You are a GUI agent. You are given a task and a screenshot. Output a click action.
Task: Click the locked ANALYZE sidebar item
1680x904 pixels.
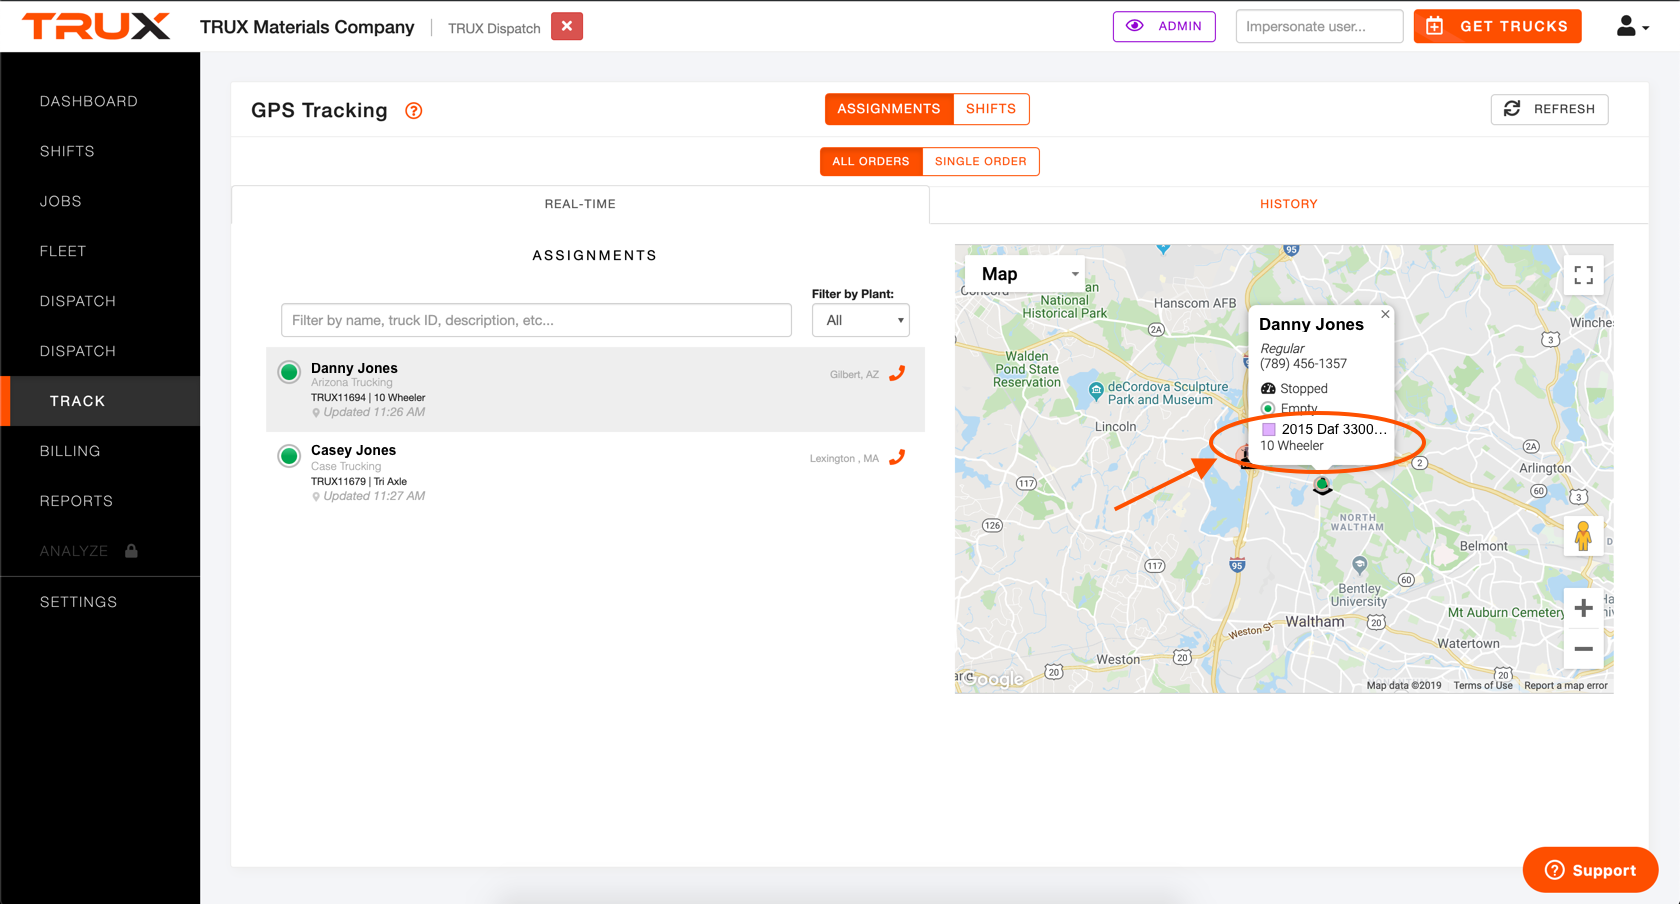click(x=100, y=551)
